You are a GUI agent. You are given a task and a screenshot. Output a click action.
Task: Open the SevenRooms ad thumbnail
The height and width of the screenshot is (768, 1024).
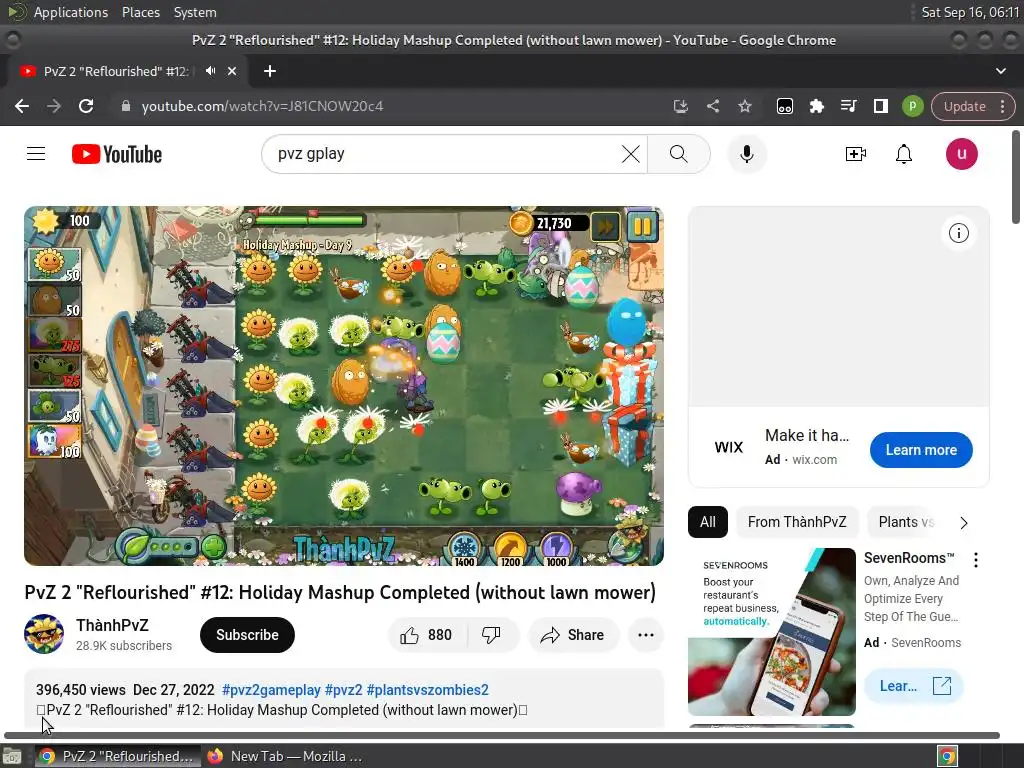[x=771, y=632]
